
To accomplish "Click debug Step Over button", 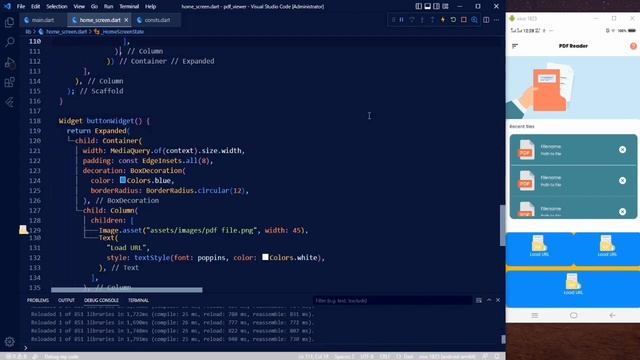I will coord(412,20).
